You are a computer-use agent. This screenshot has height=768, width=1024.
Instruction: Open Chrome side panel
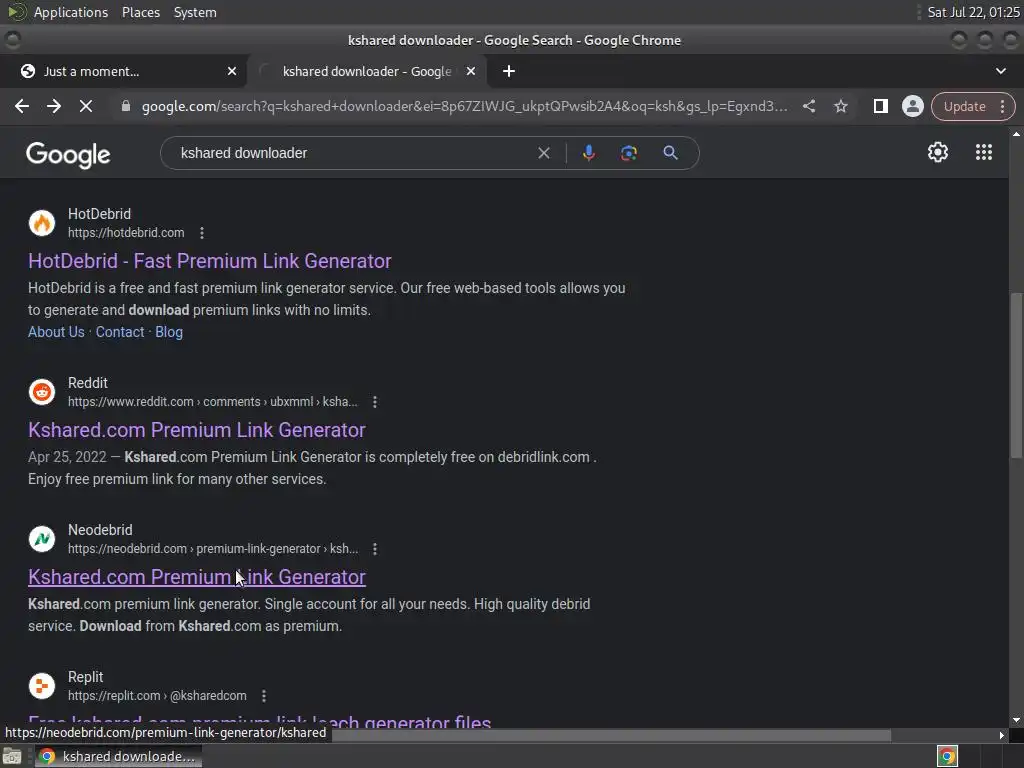pyautogui.click(x=880, y=106)
